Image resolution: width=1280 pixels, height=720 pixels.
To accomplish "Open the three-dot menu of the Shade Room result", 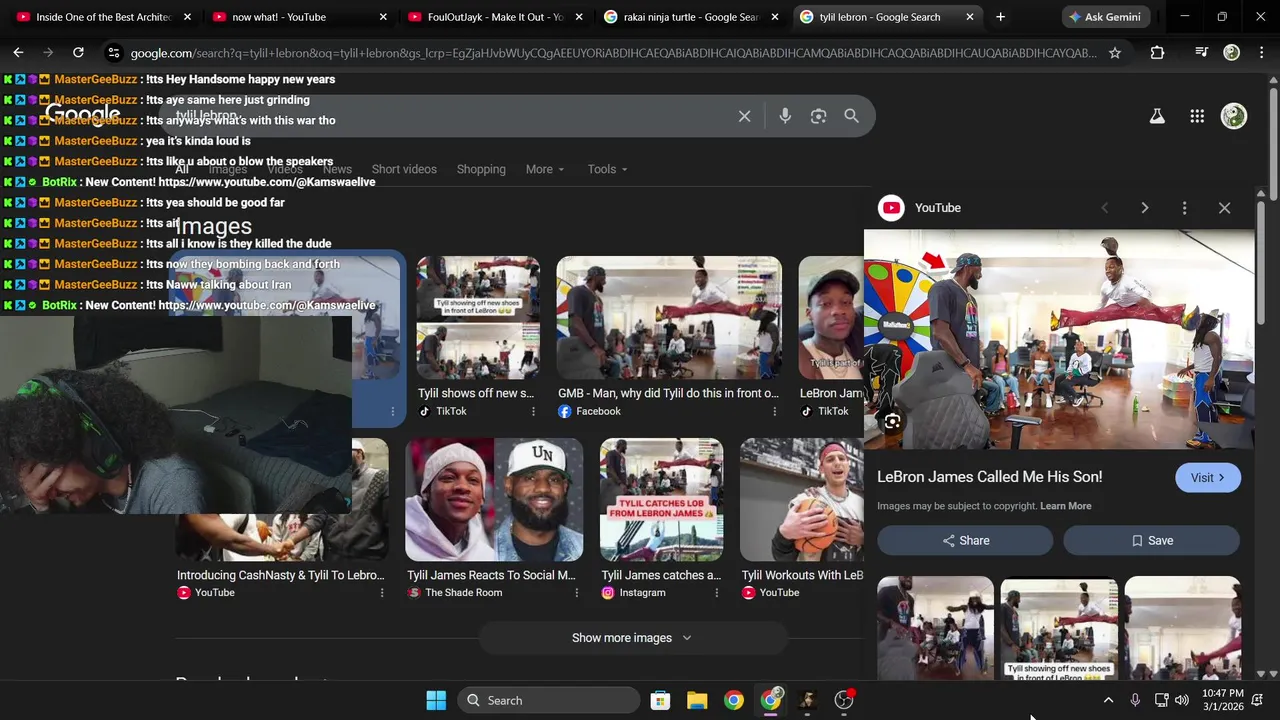I will [x=576, y=593].
